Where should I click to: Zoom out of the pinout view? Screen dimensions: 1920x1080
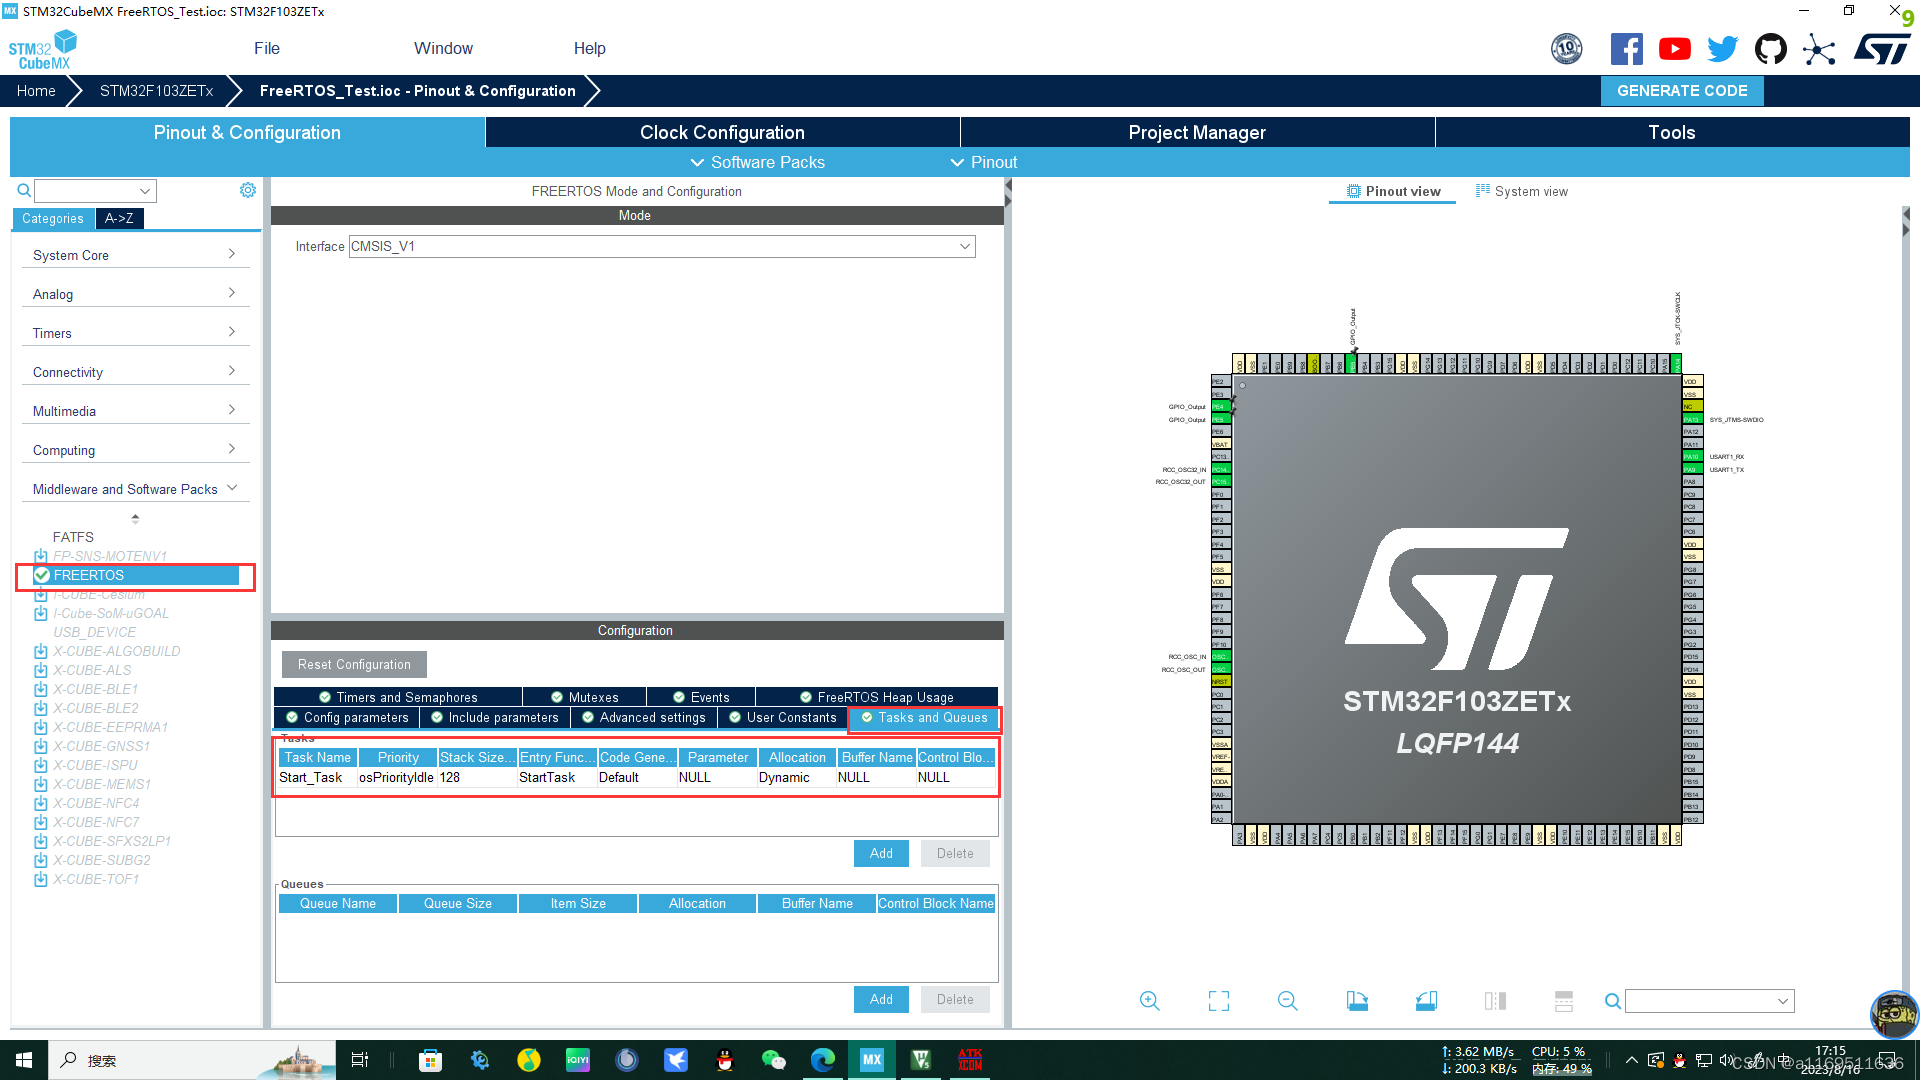(x=1287, y=1001)
